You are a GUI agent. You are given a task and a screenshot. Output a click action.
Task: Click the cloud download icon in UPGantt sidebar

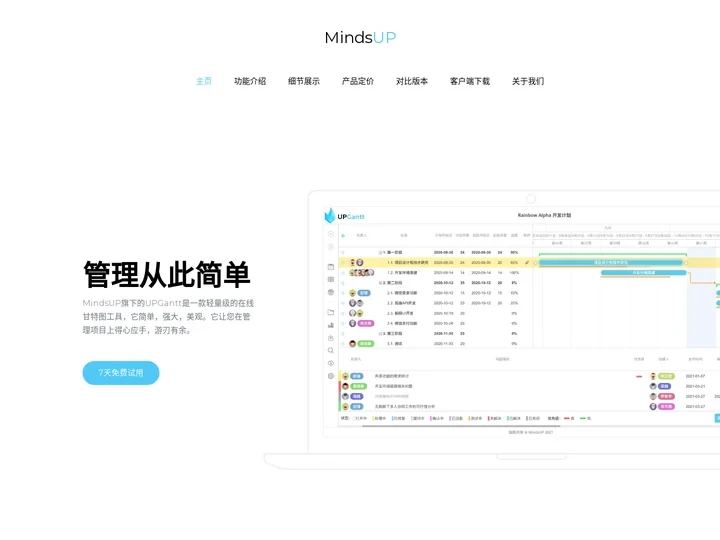click(x=331, y=363)
